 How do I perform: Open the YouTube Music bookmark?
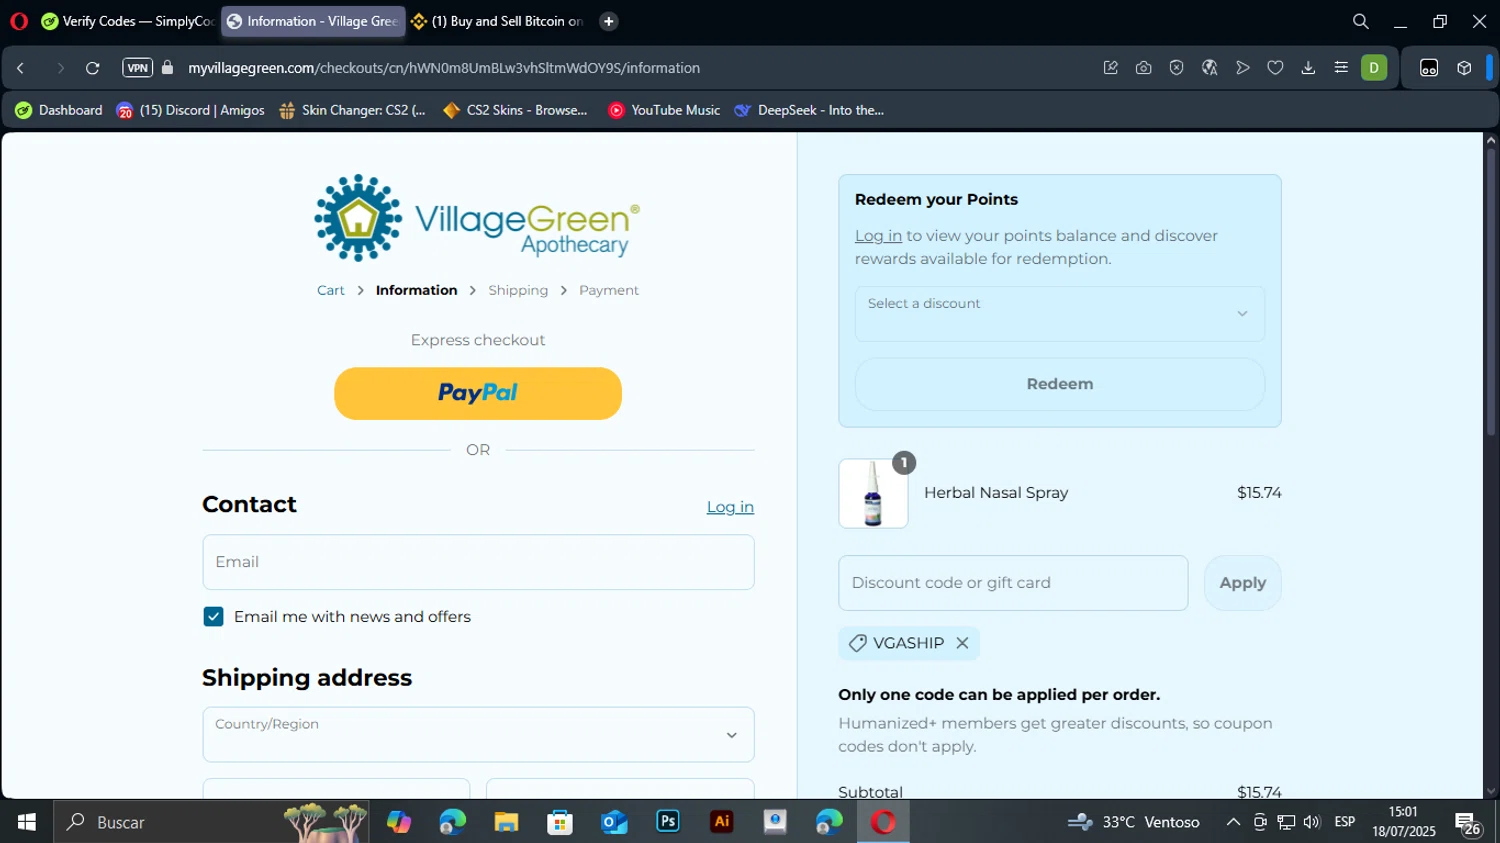tap(664, 110)
